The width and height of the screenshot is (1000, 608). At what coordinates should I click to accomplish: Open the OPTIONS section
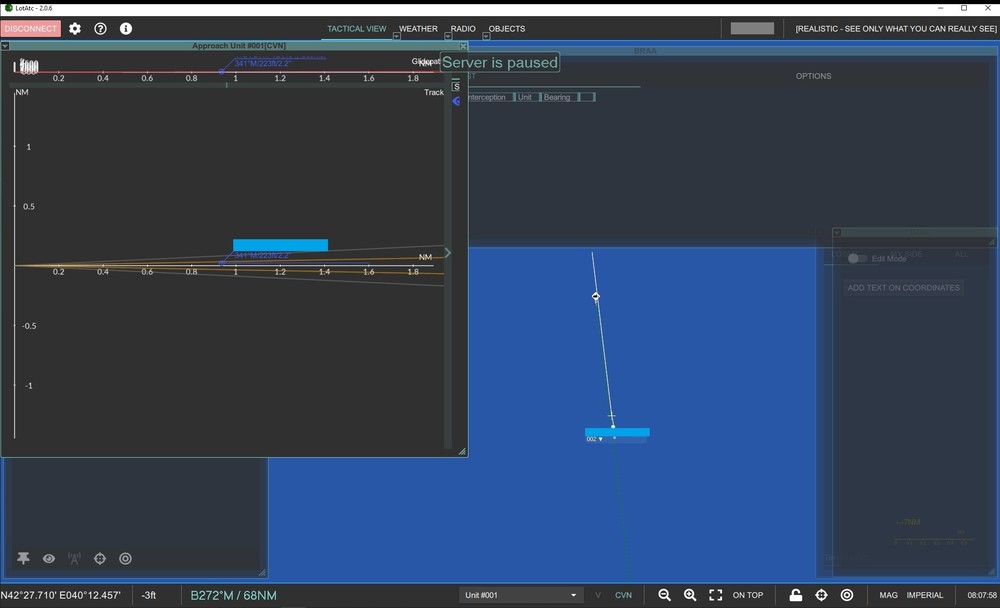click(x=813, y=76)
